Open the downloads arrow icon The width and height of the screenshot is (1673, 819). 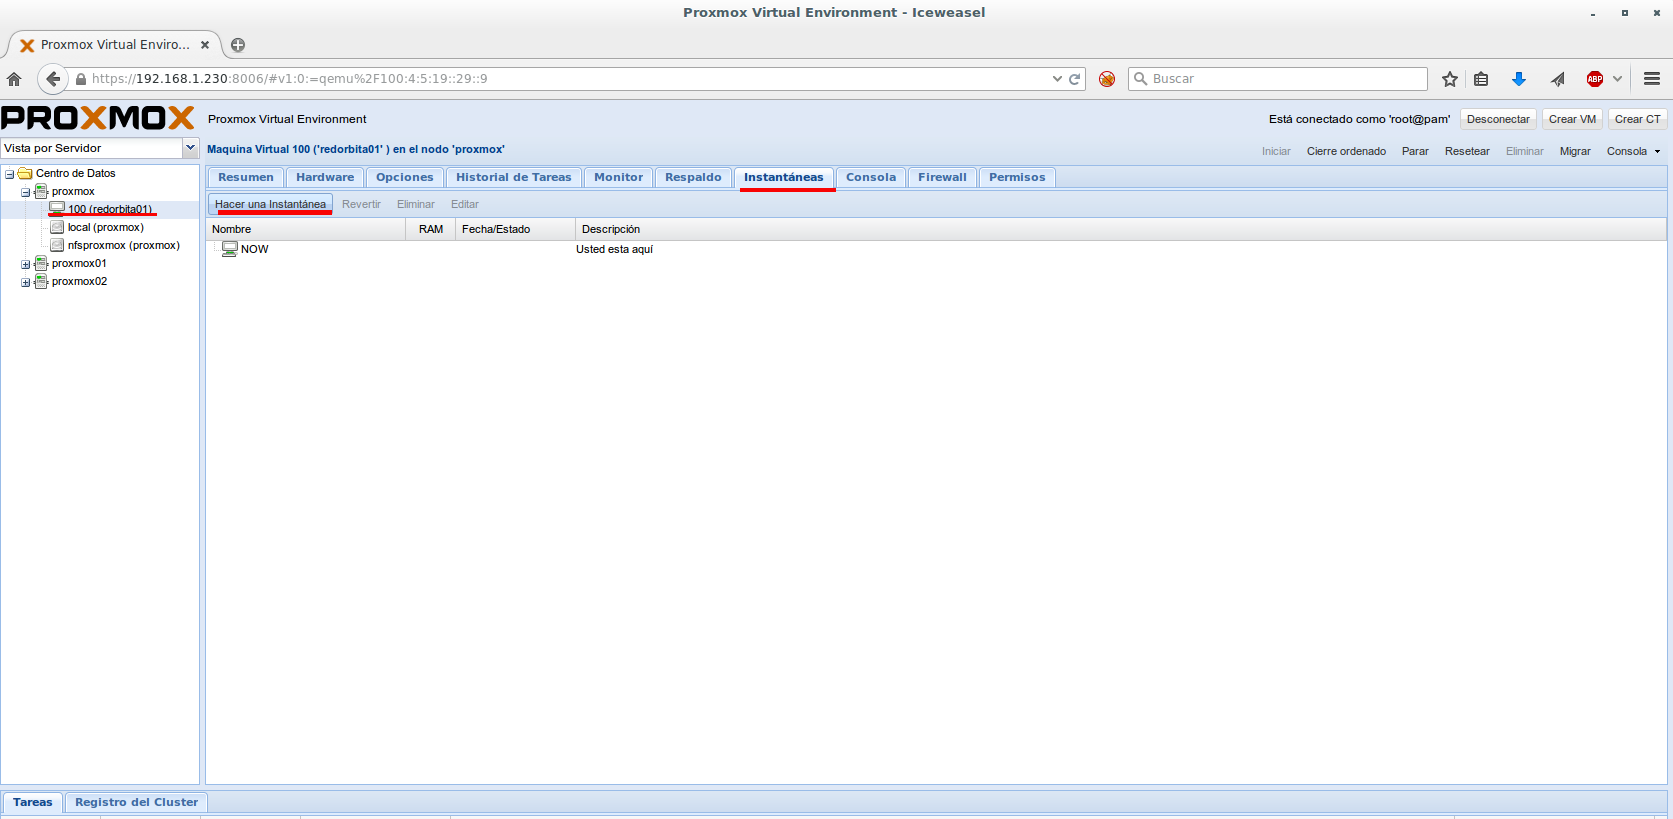1518,79
